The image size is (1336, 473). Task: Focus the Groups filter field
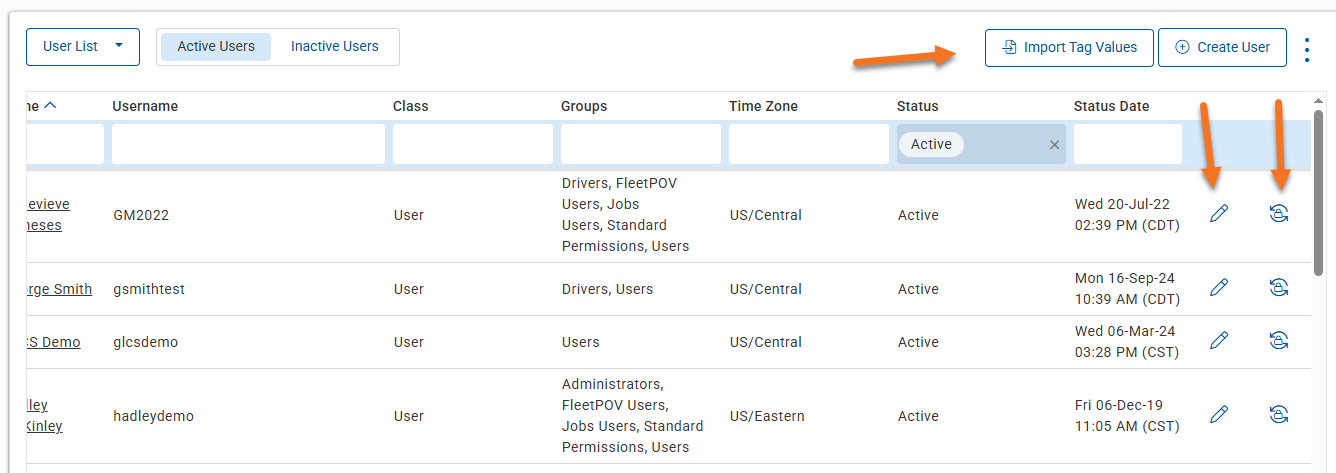click(641, 144)
